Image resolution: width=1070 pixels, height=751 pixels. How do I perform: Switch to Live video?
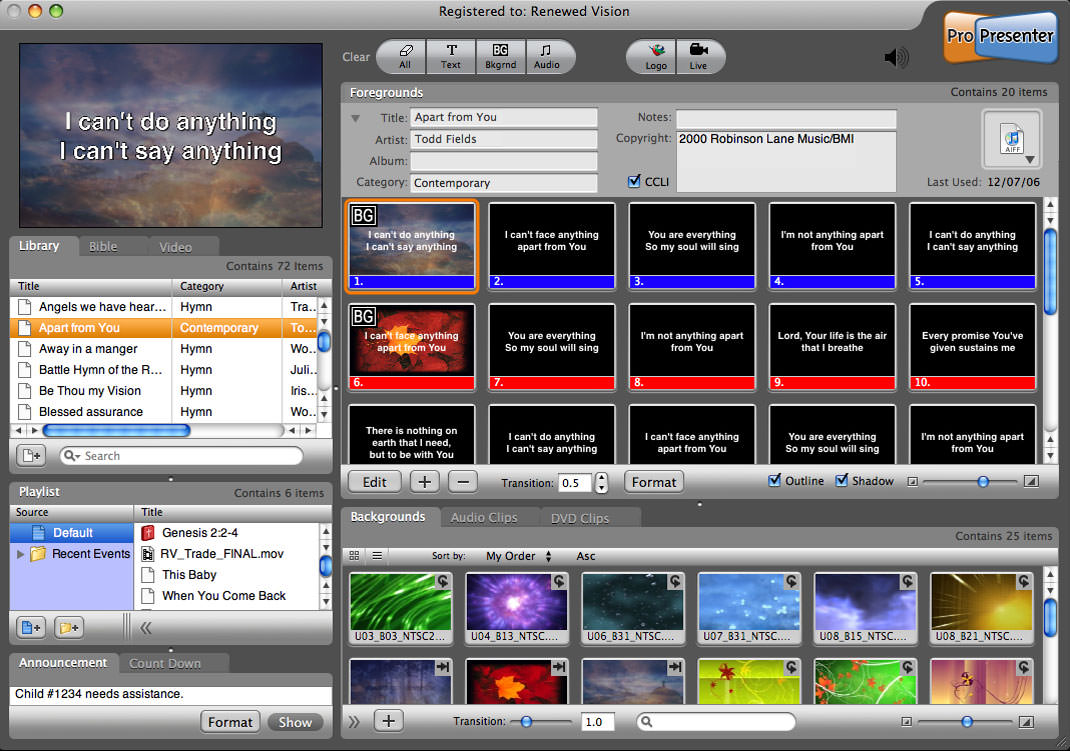699,57
